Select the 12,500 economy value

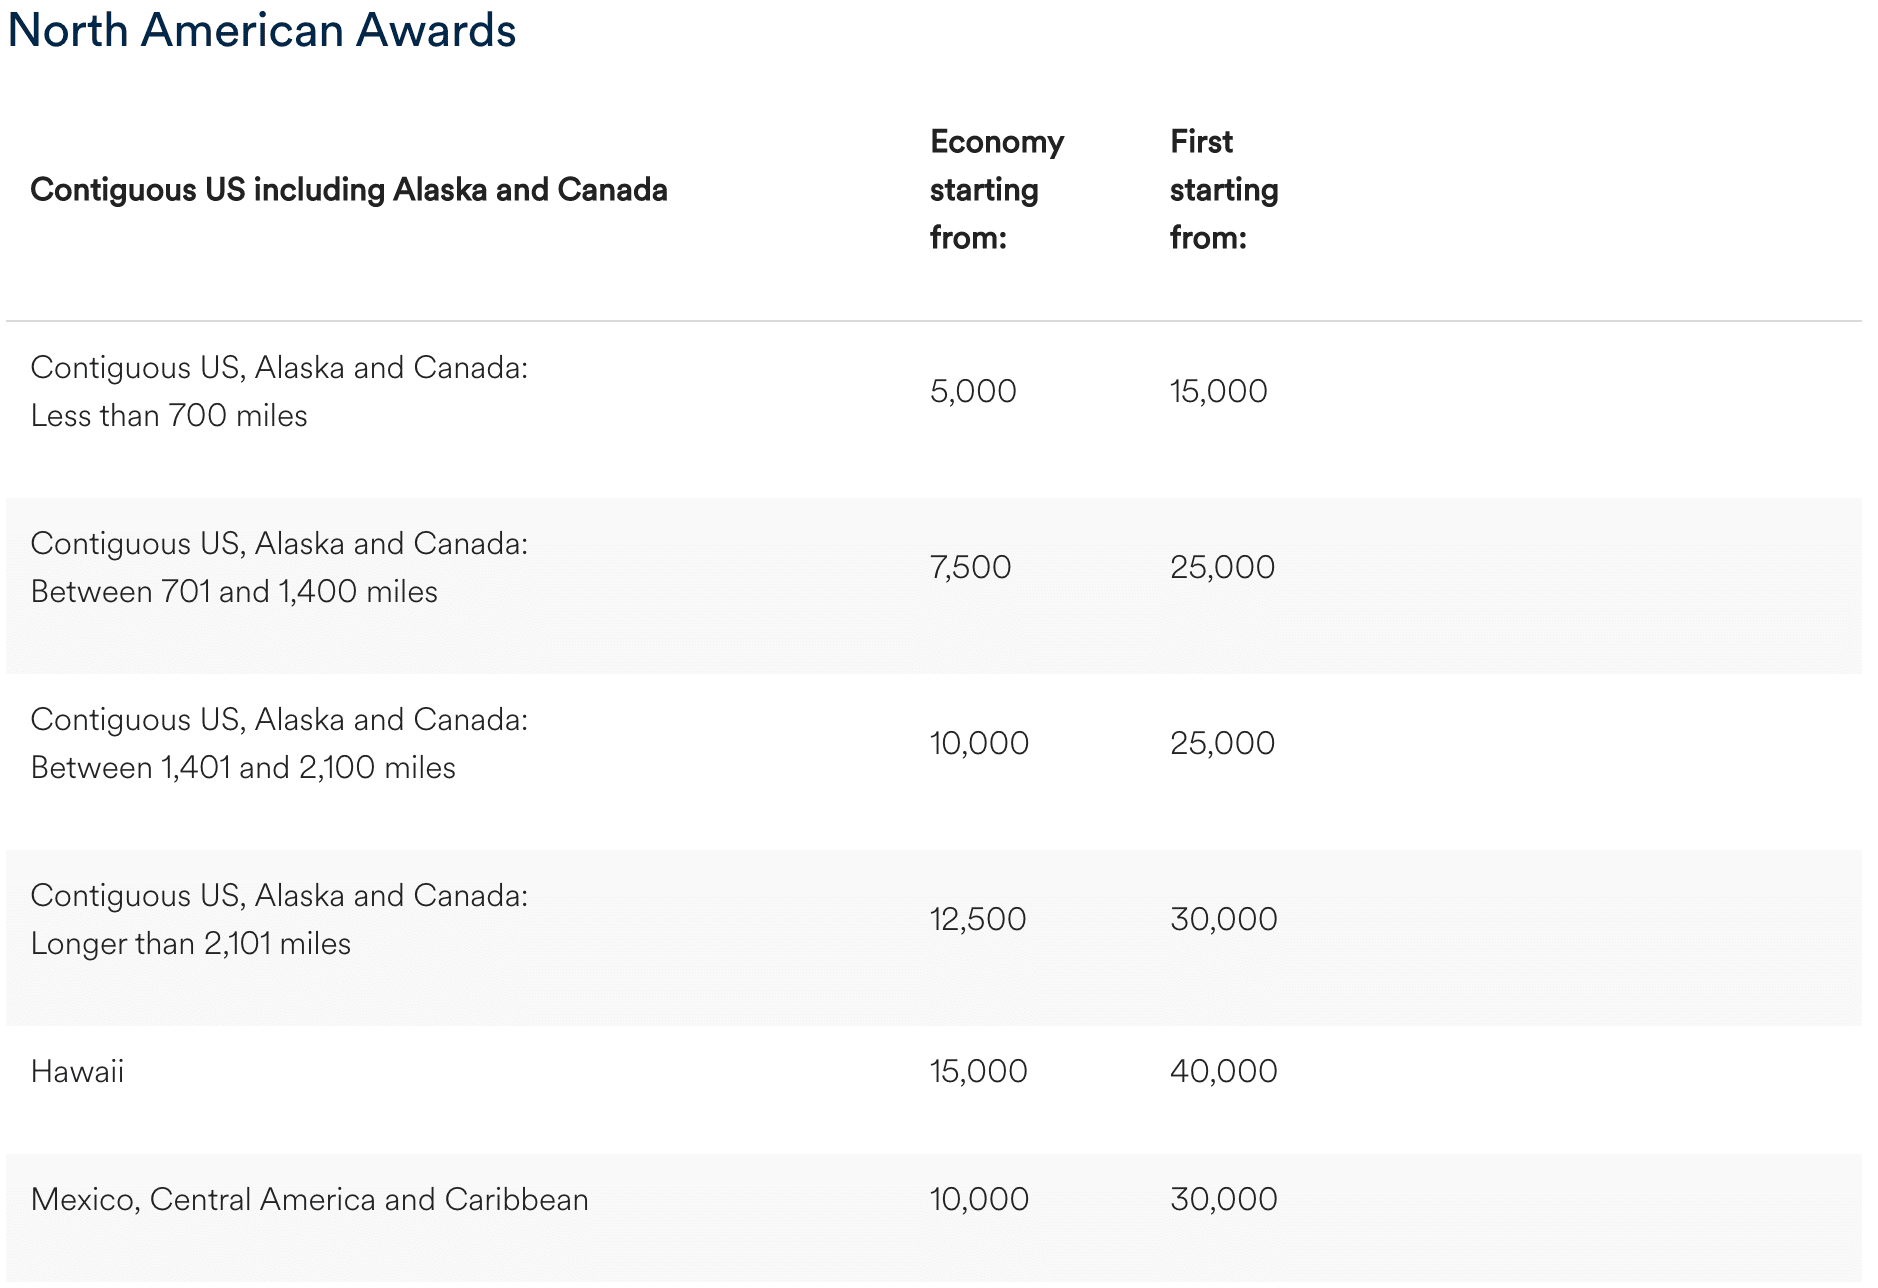pyautogui.click(x=978, y=919)
